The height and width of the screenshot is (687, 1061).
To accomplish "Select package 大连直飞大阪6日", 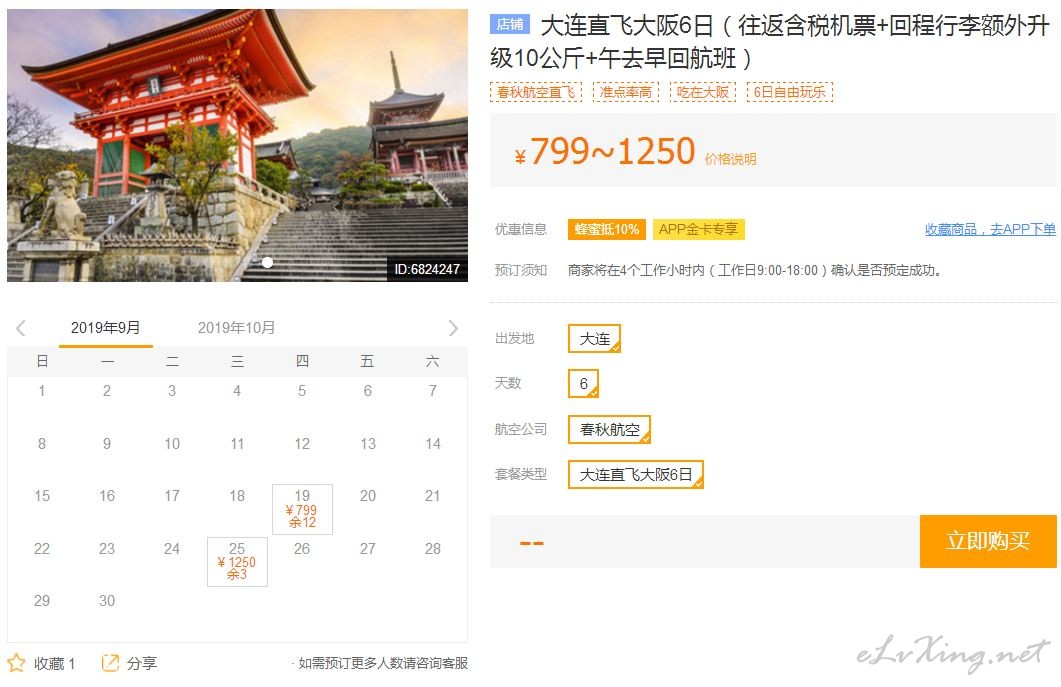I will click(x=635, y=474).
